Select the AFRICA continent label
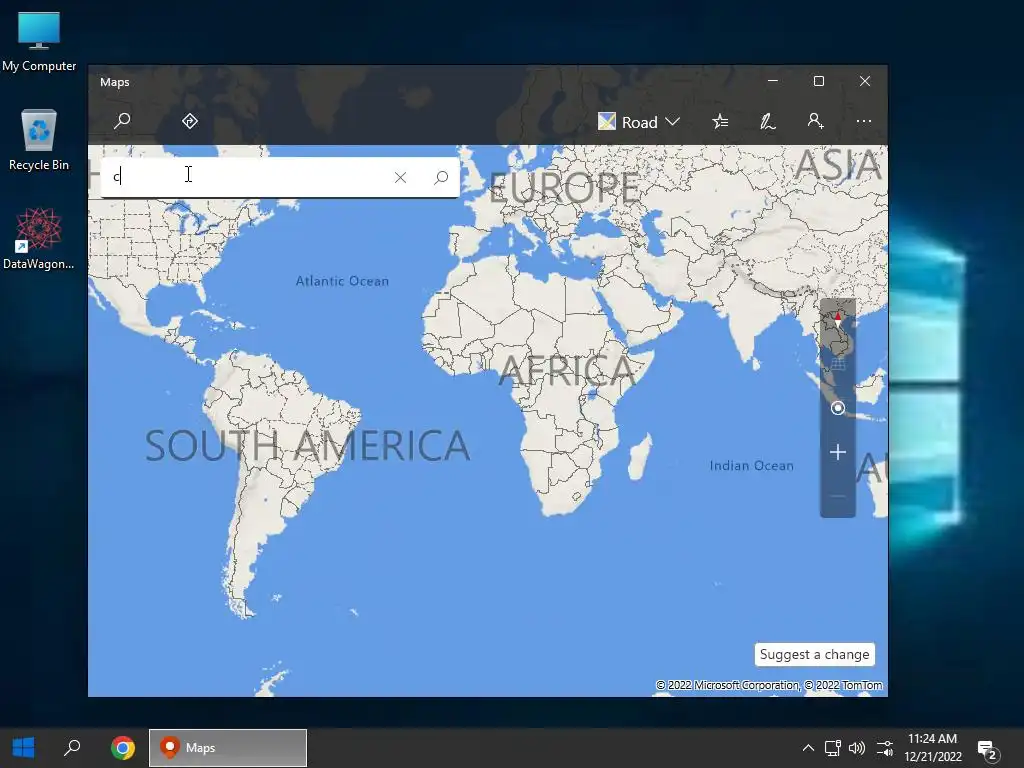1024x768 pixels. click(x=567, y=370)
